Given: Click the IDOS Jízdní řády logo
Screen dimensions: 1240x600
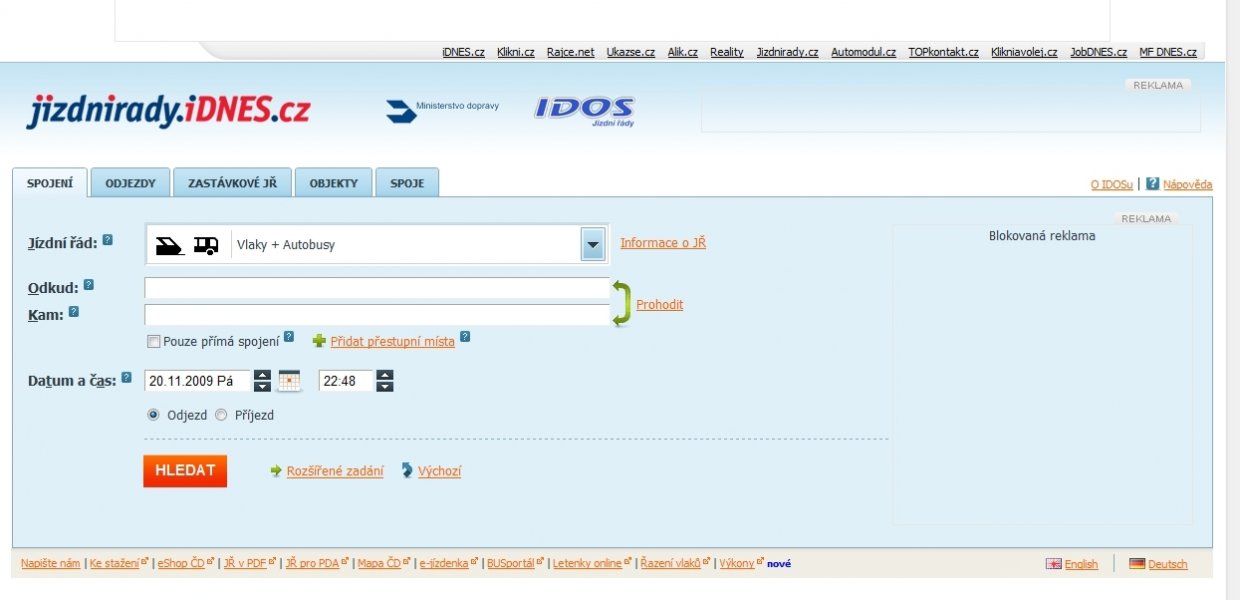Looking at the screenshot, I should [584, 111].
